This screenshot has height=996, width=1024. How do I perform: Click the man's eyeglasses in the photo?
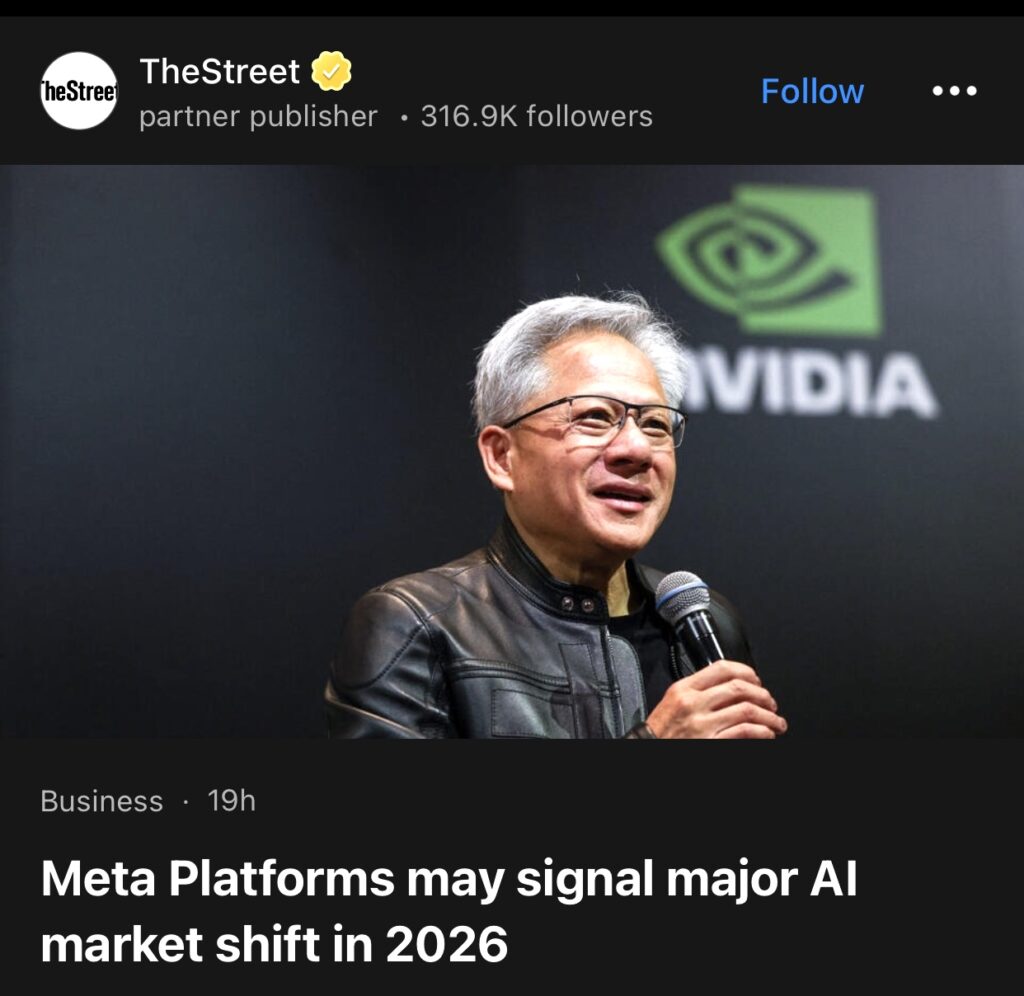[596, 423]
